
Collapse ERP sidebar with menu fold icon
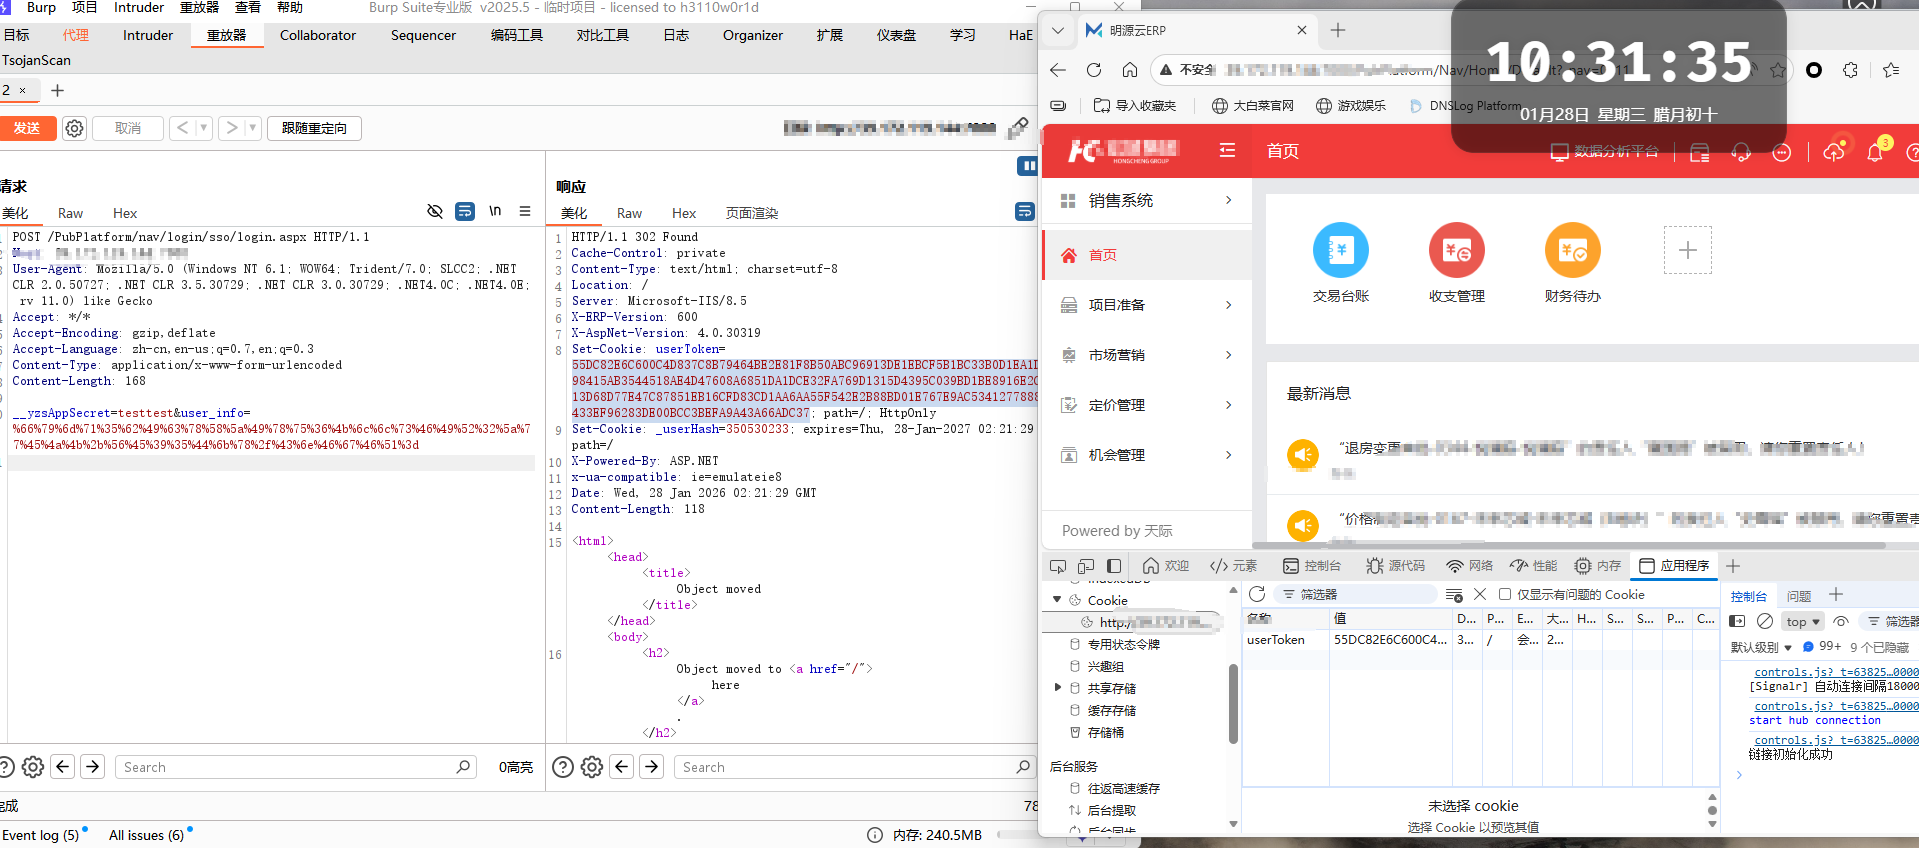pyautogui.click(x=1227, y=151)
